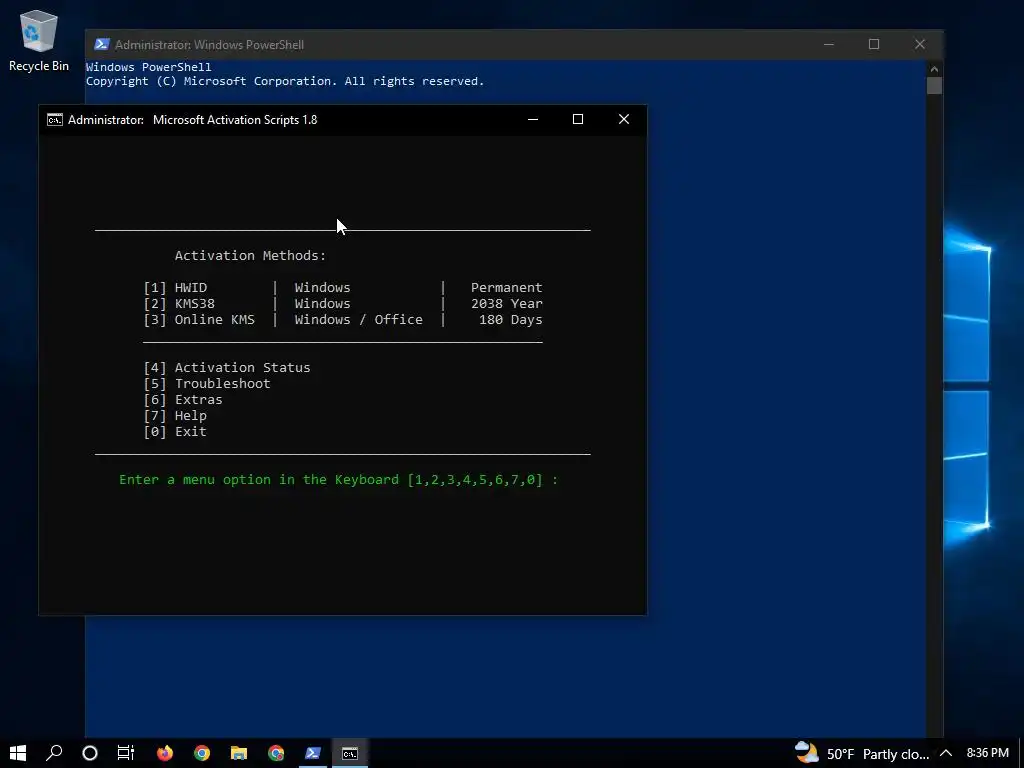This screenshot has height=768, width=1024.
Task: Launch Firefox from the taskbar
Action: [x=165, y=753]
